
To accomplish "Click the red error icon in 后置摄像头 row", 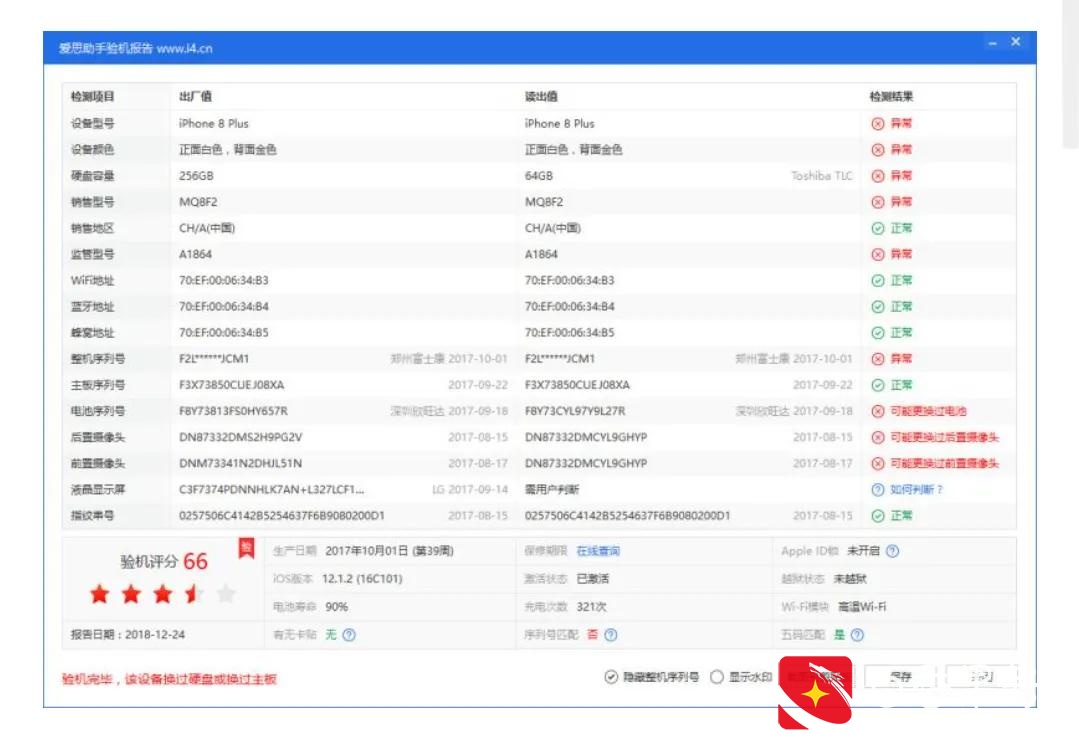I will pos(877,437).
